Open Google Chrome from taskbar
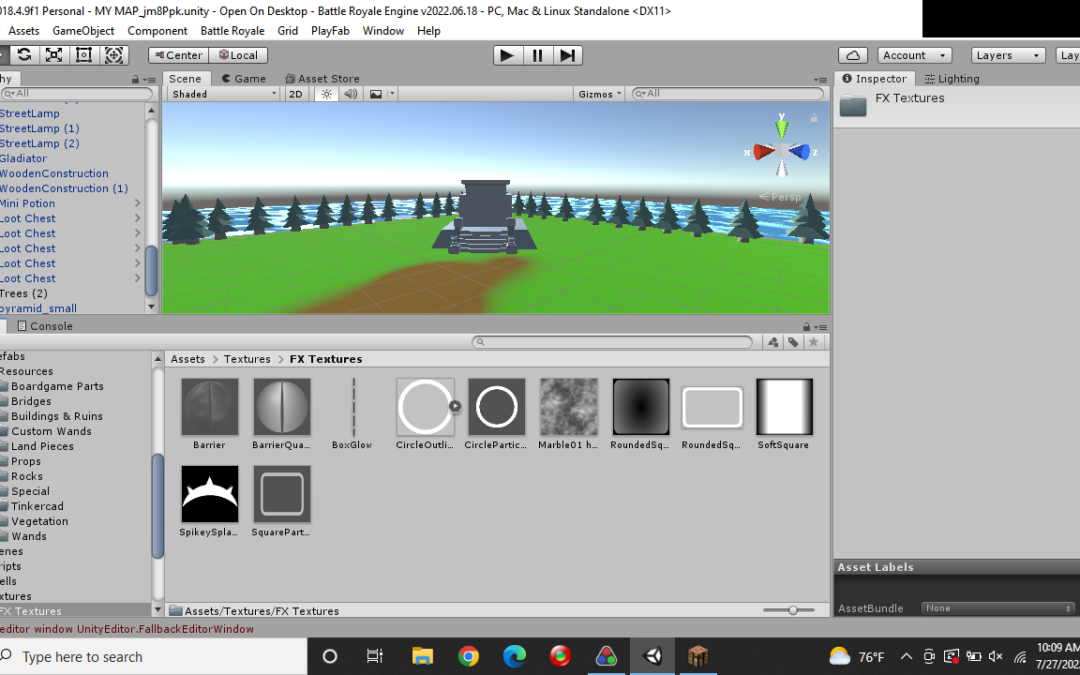This screenshot has width=1080, height=675. tap(468, 656)
